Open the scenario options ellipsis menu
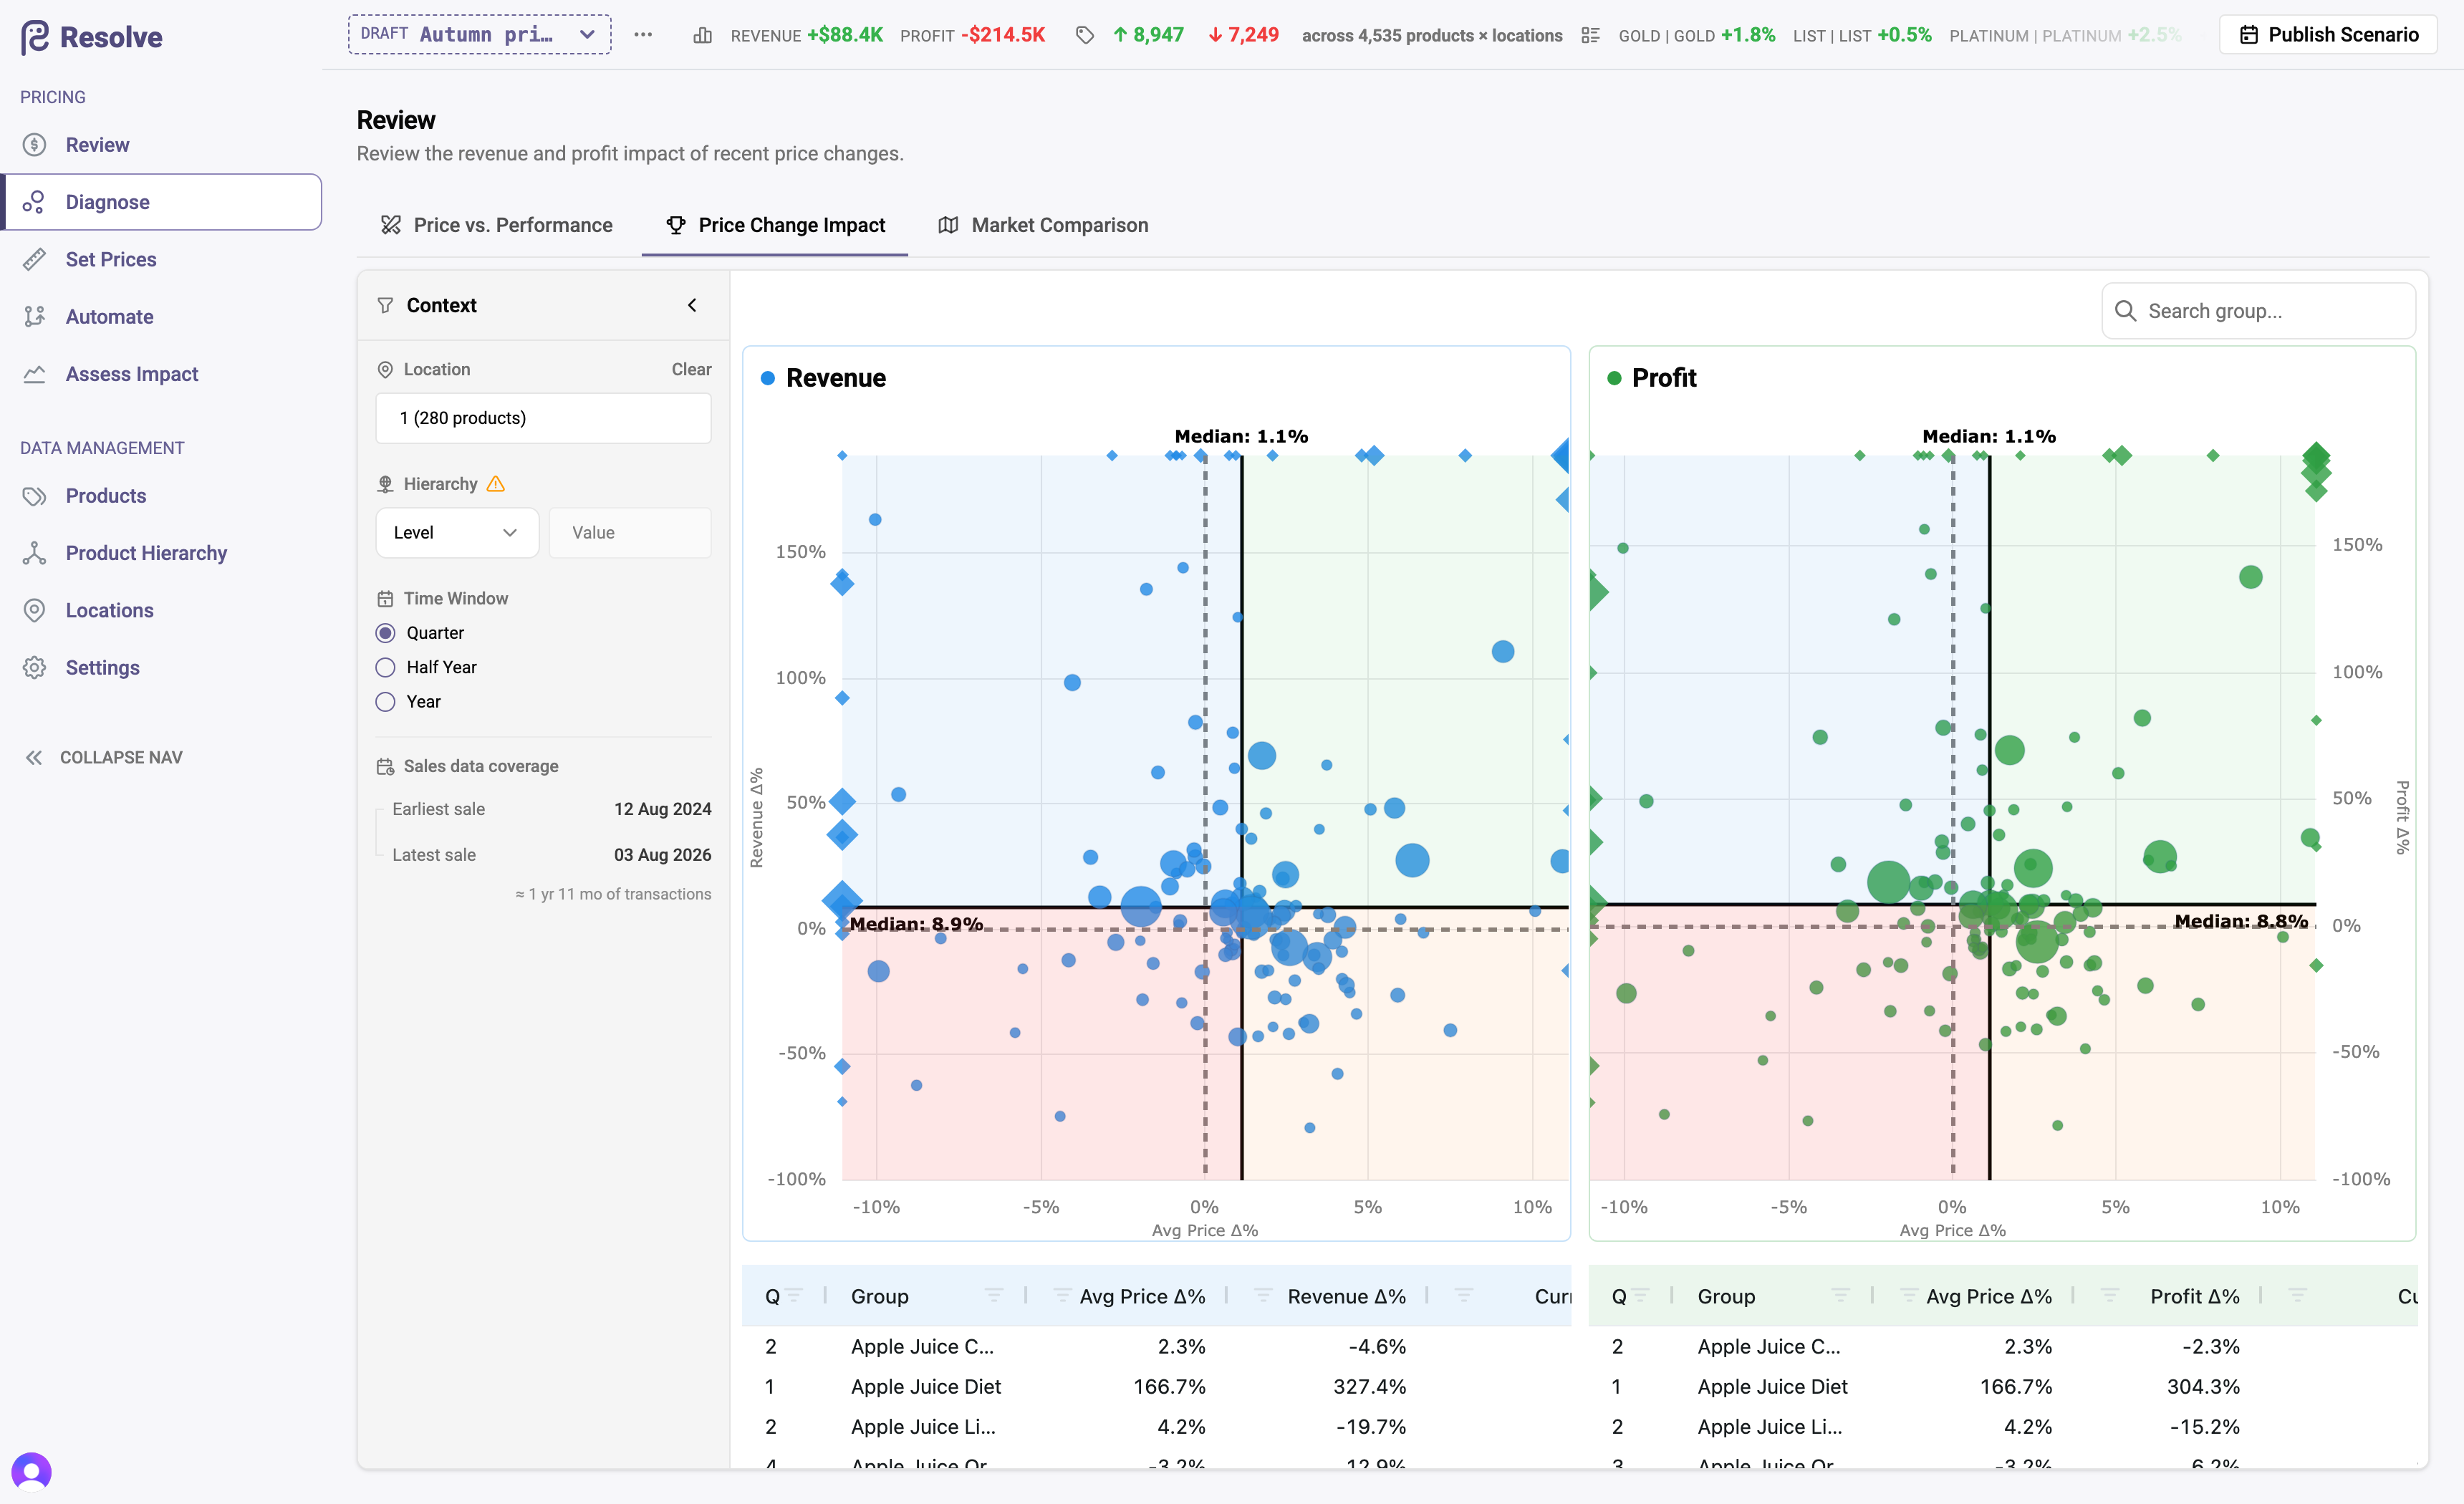Image resolution: width=2464 pixels, height=1504 pixels. (643, 35)
